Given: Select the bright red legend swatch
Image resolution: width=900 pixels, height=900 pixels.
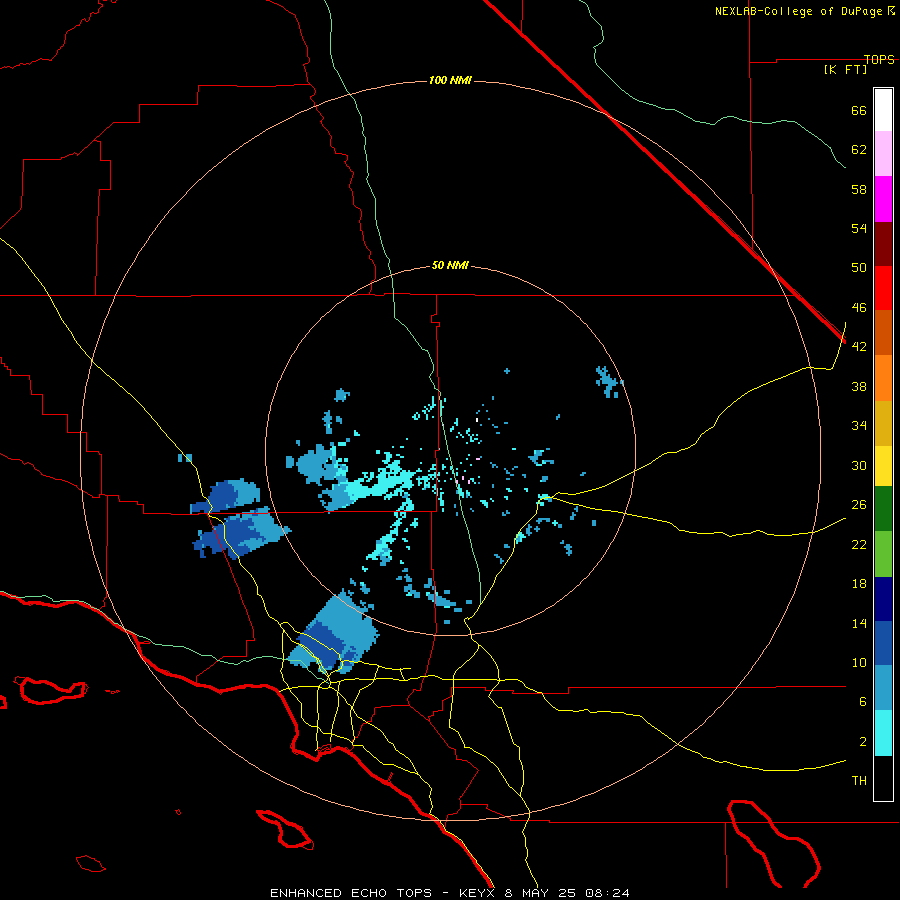Looking at the screenshot, I should click(883, 288).
